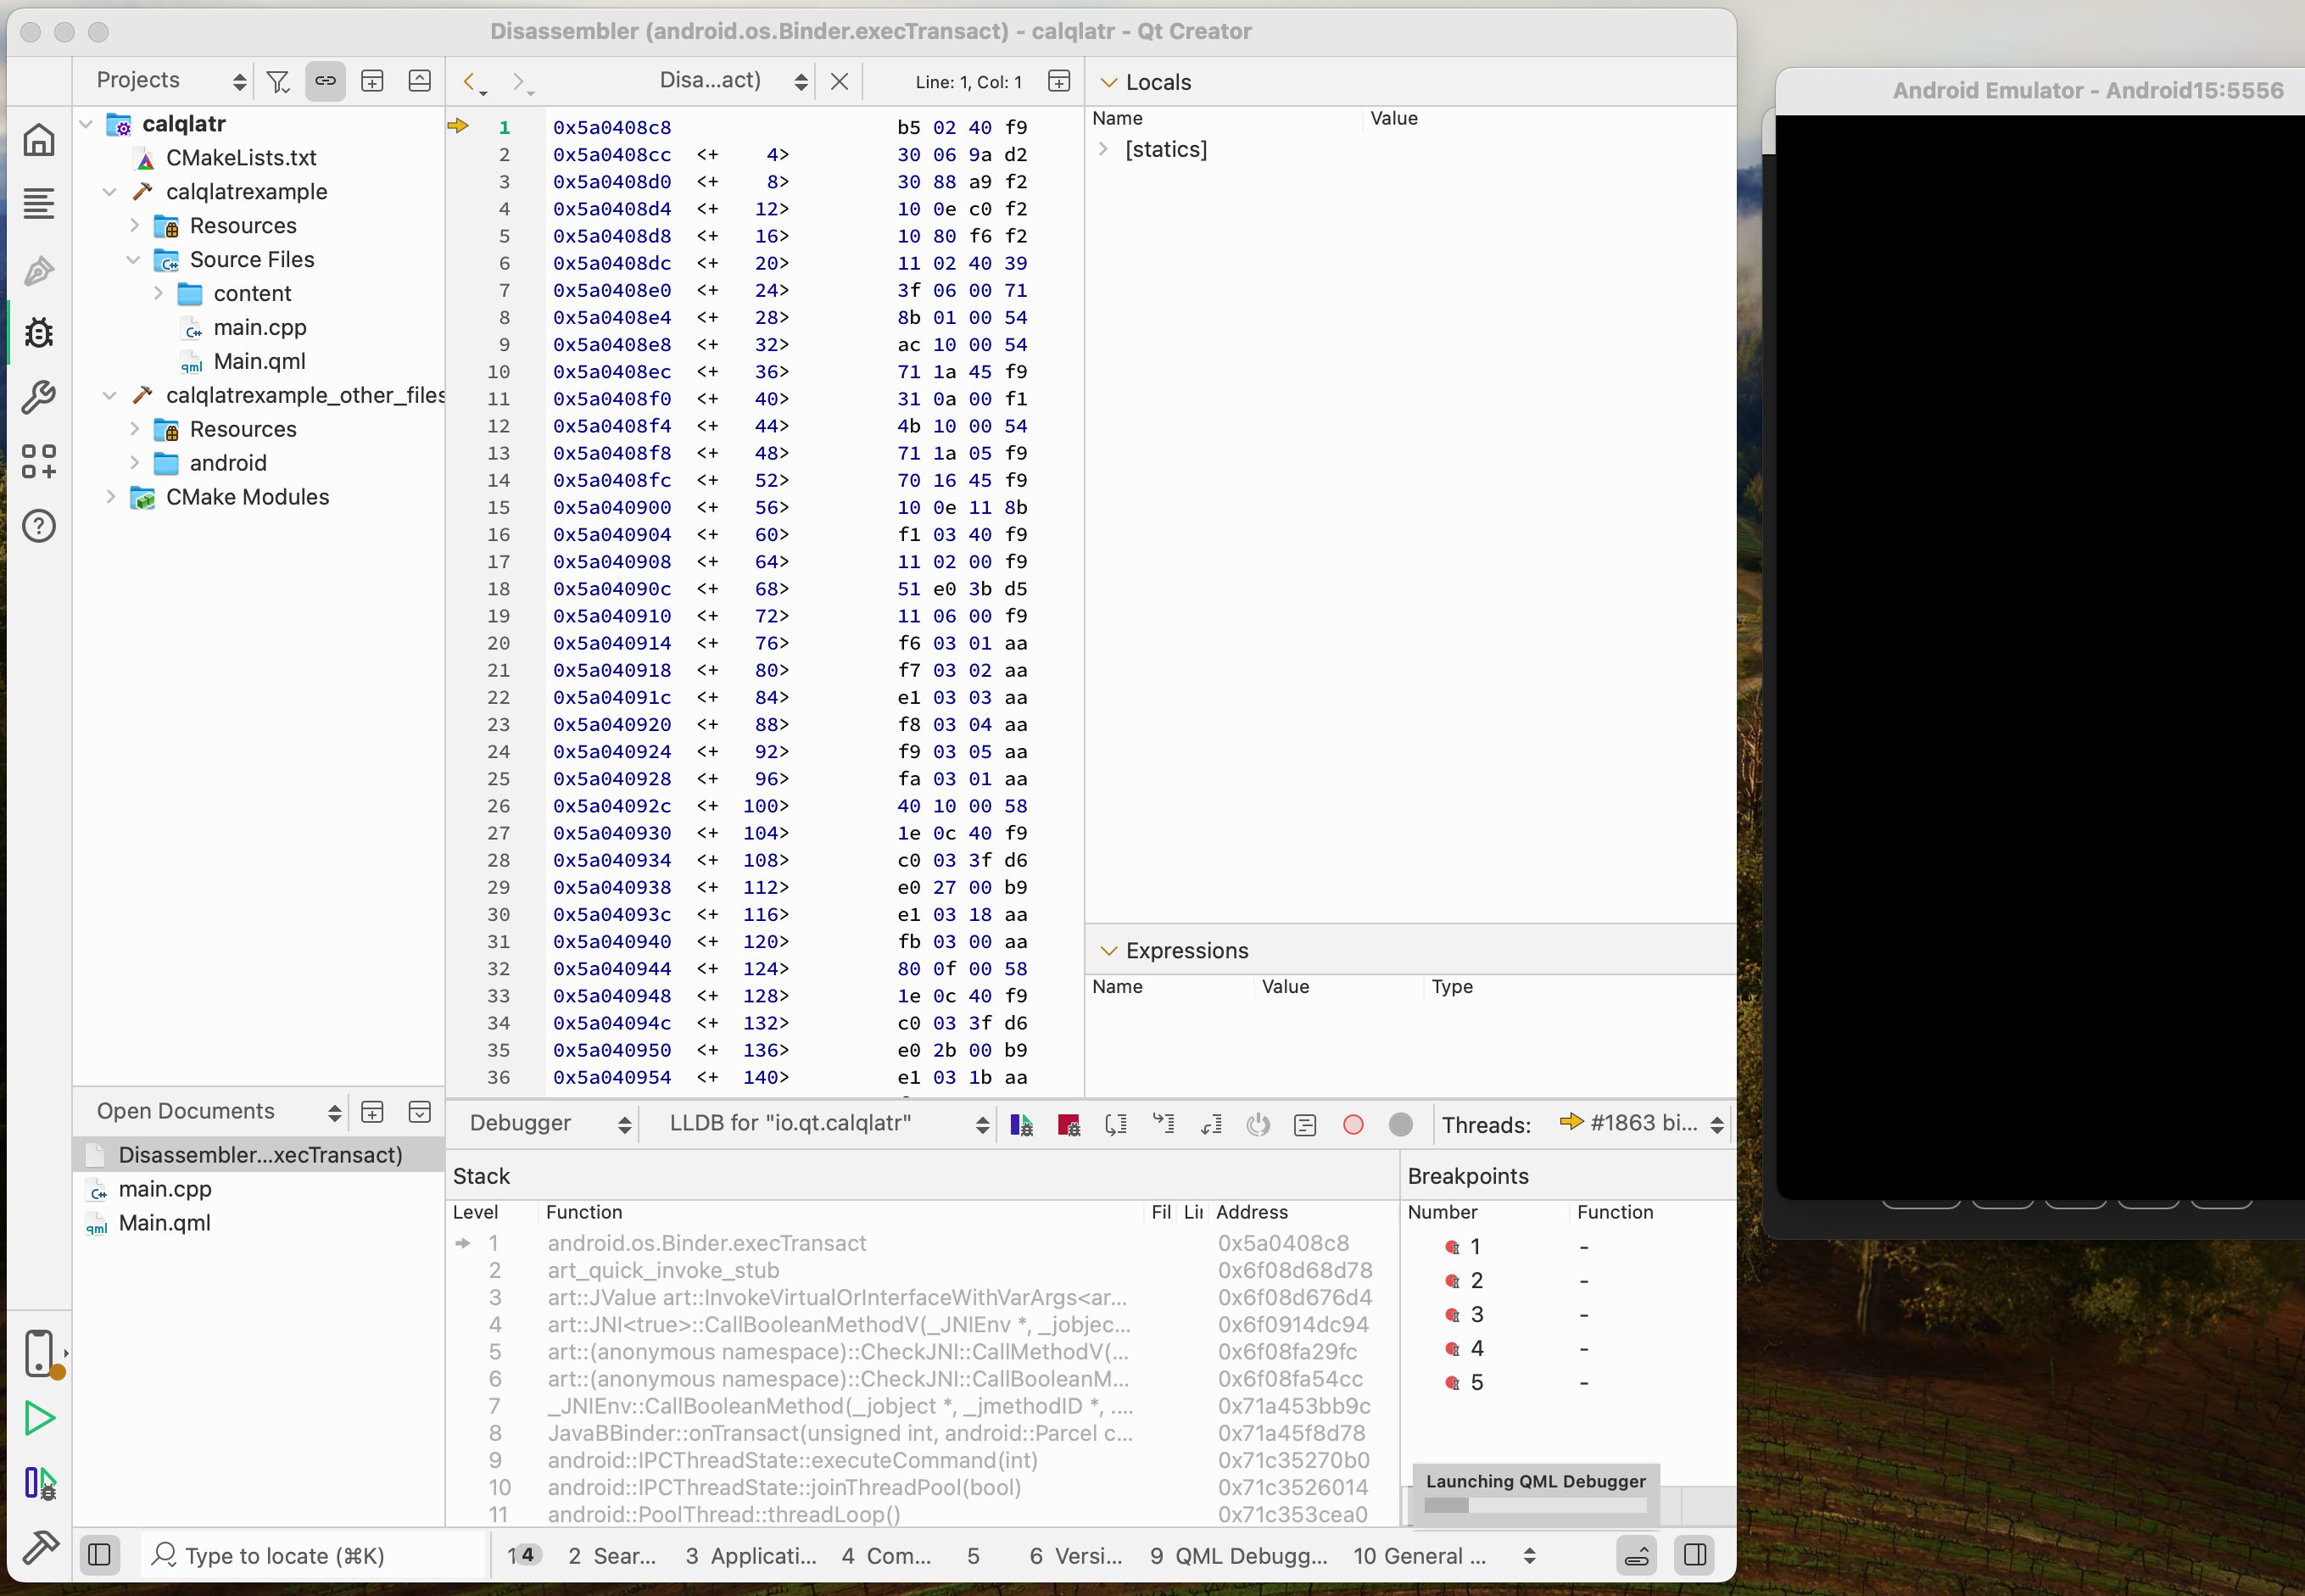Screen dimensions: 2305x1596
Task: Expand the android folder
Action: pyautogui.click(x=133, y=463)
